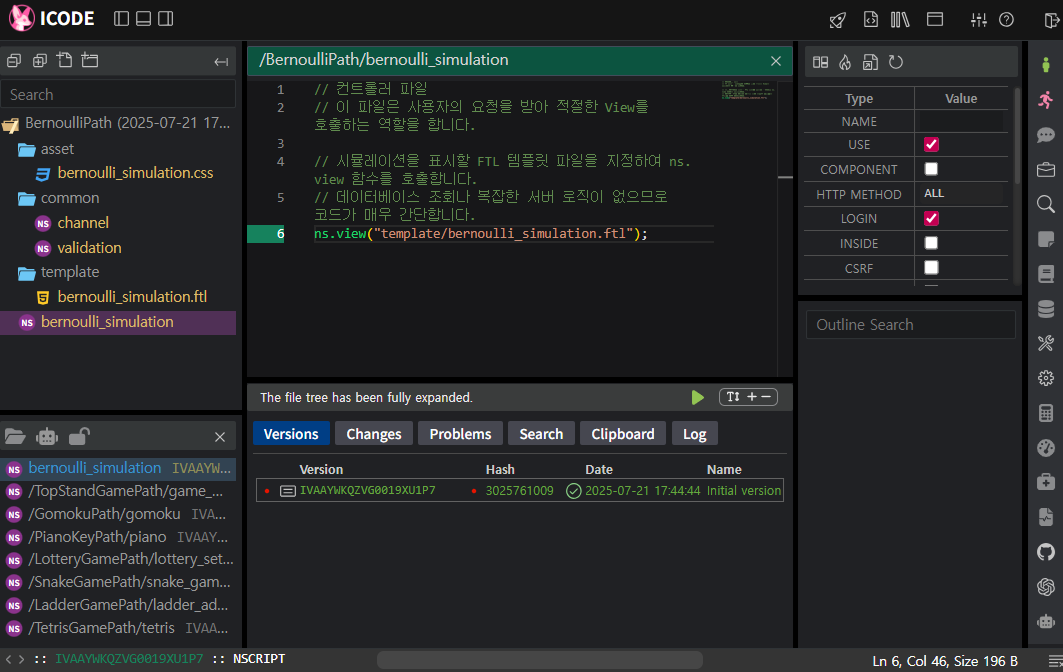Click the database icon in right sidebar

1045,309
